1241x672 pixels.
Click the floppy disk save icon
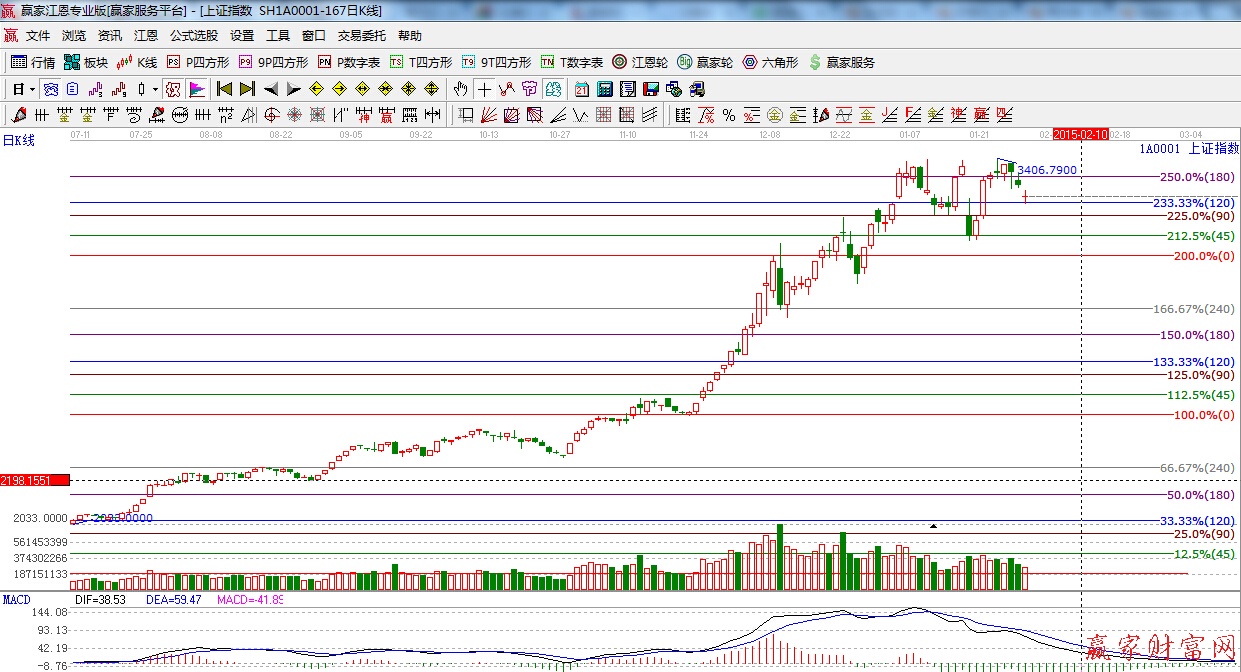pos(650,89)
